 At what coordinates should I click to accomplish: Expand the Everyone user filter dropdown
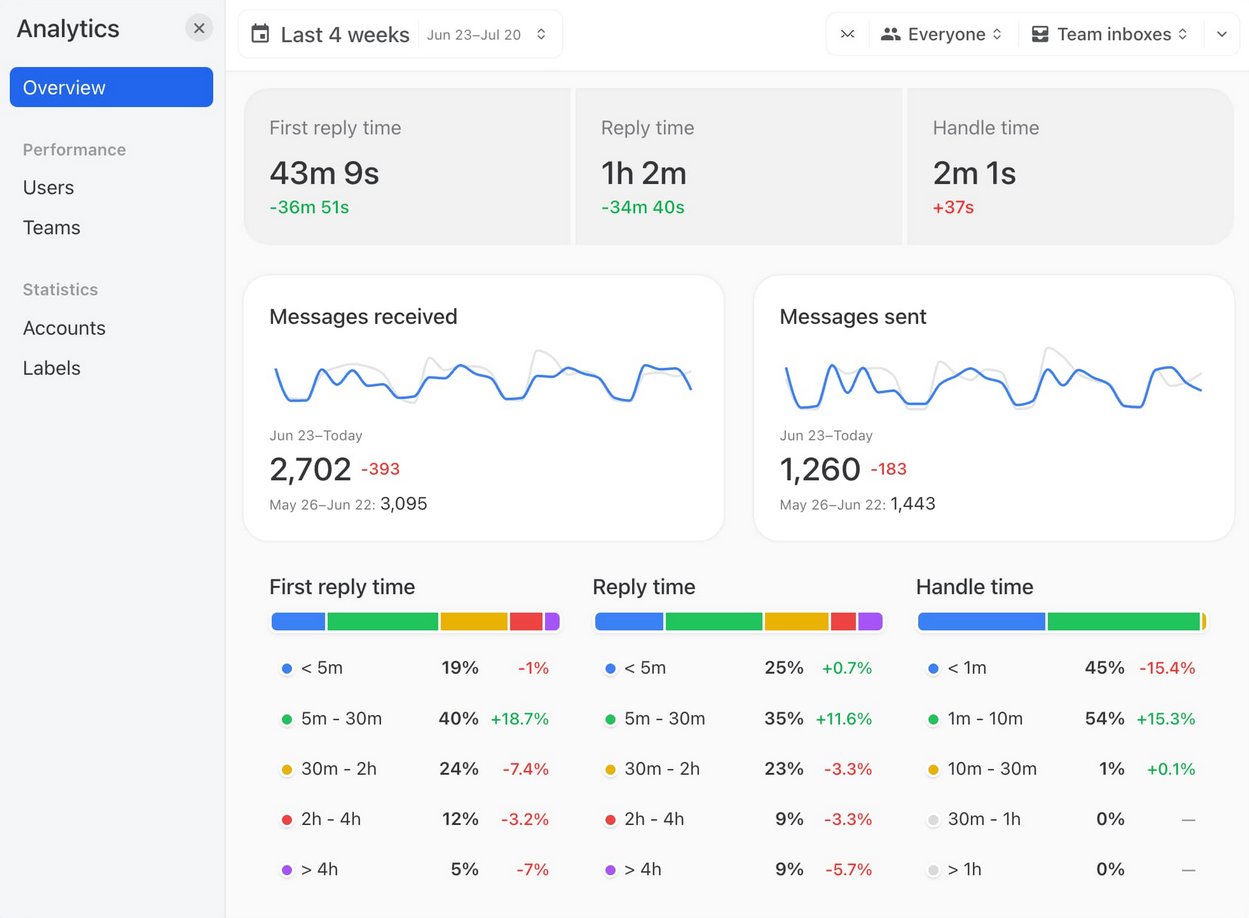tap(941, 34)
